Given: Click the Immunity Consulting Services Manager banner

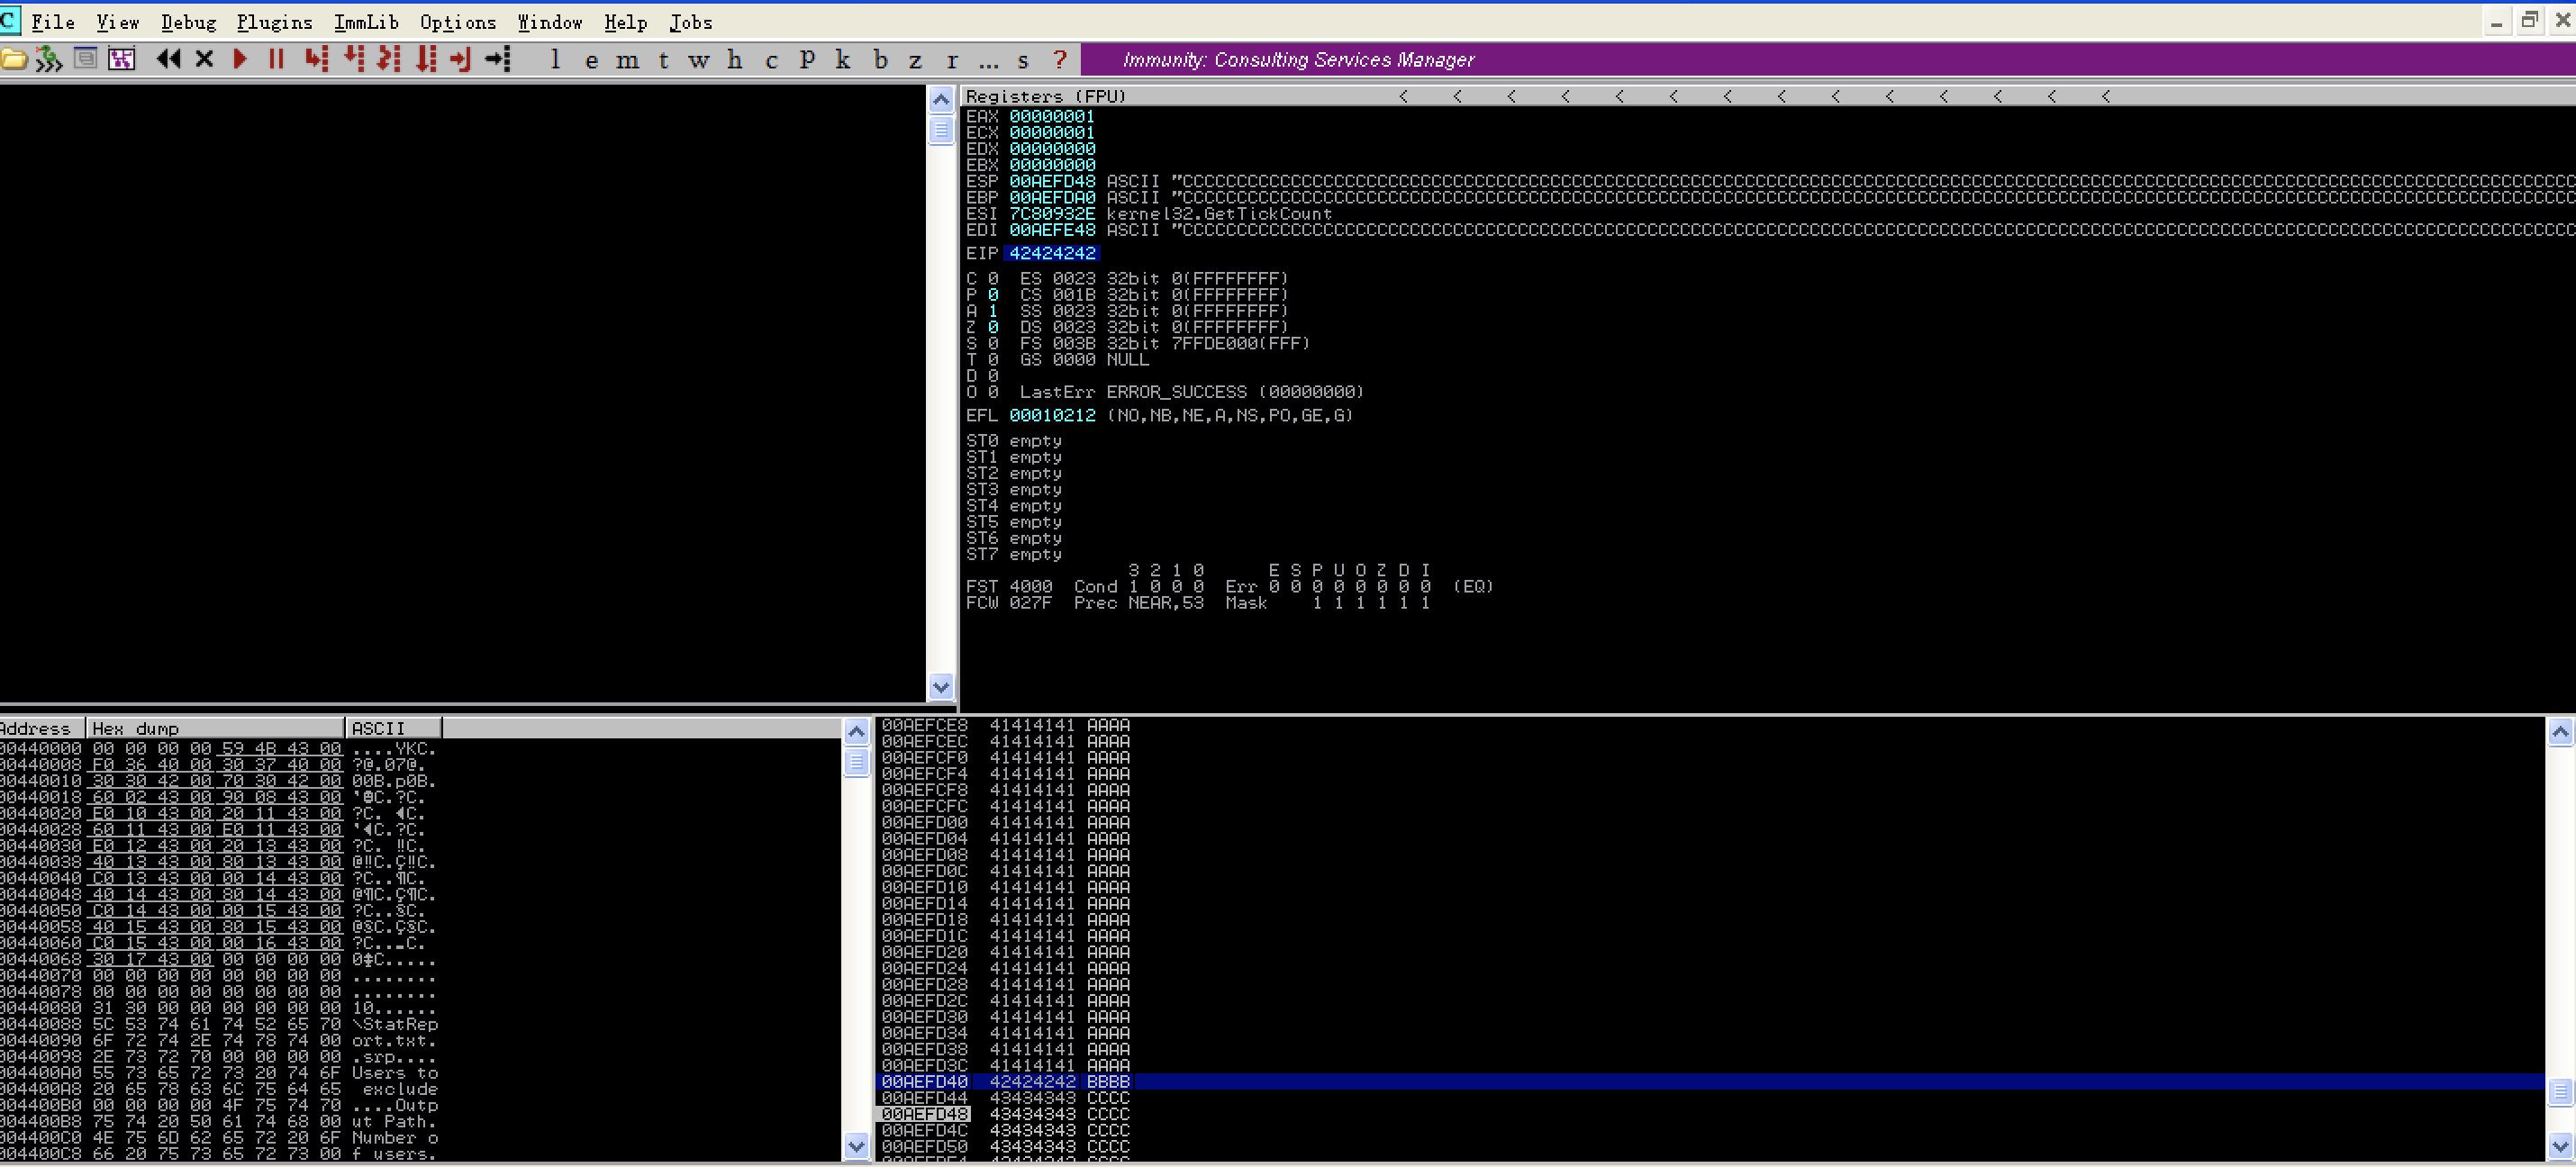Looking at the screenshot, I should [x=1827, y=60].
